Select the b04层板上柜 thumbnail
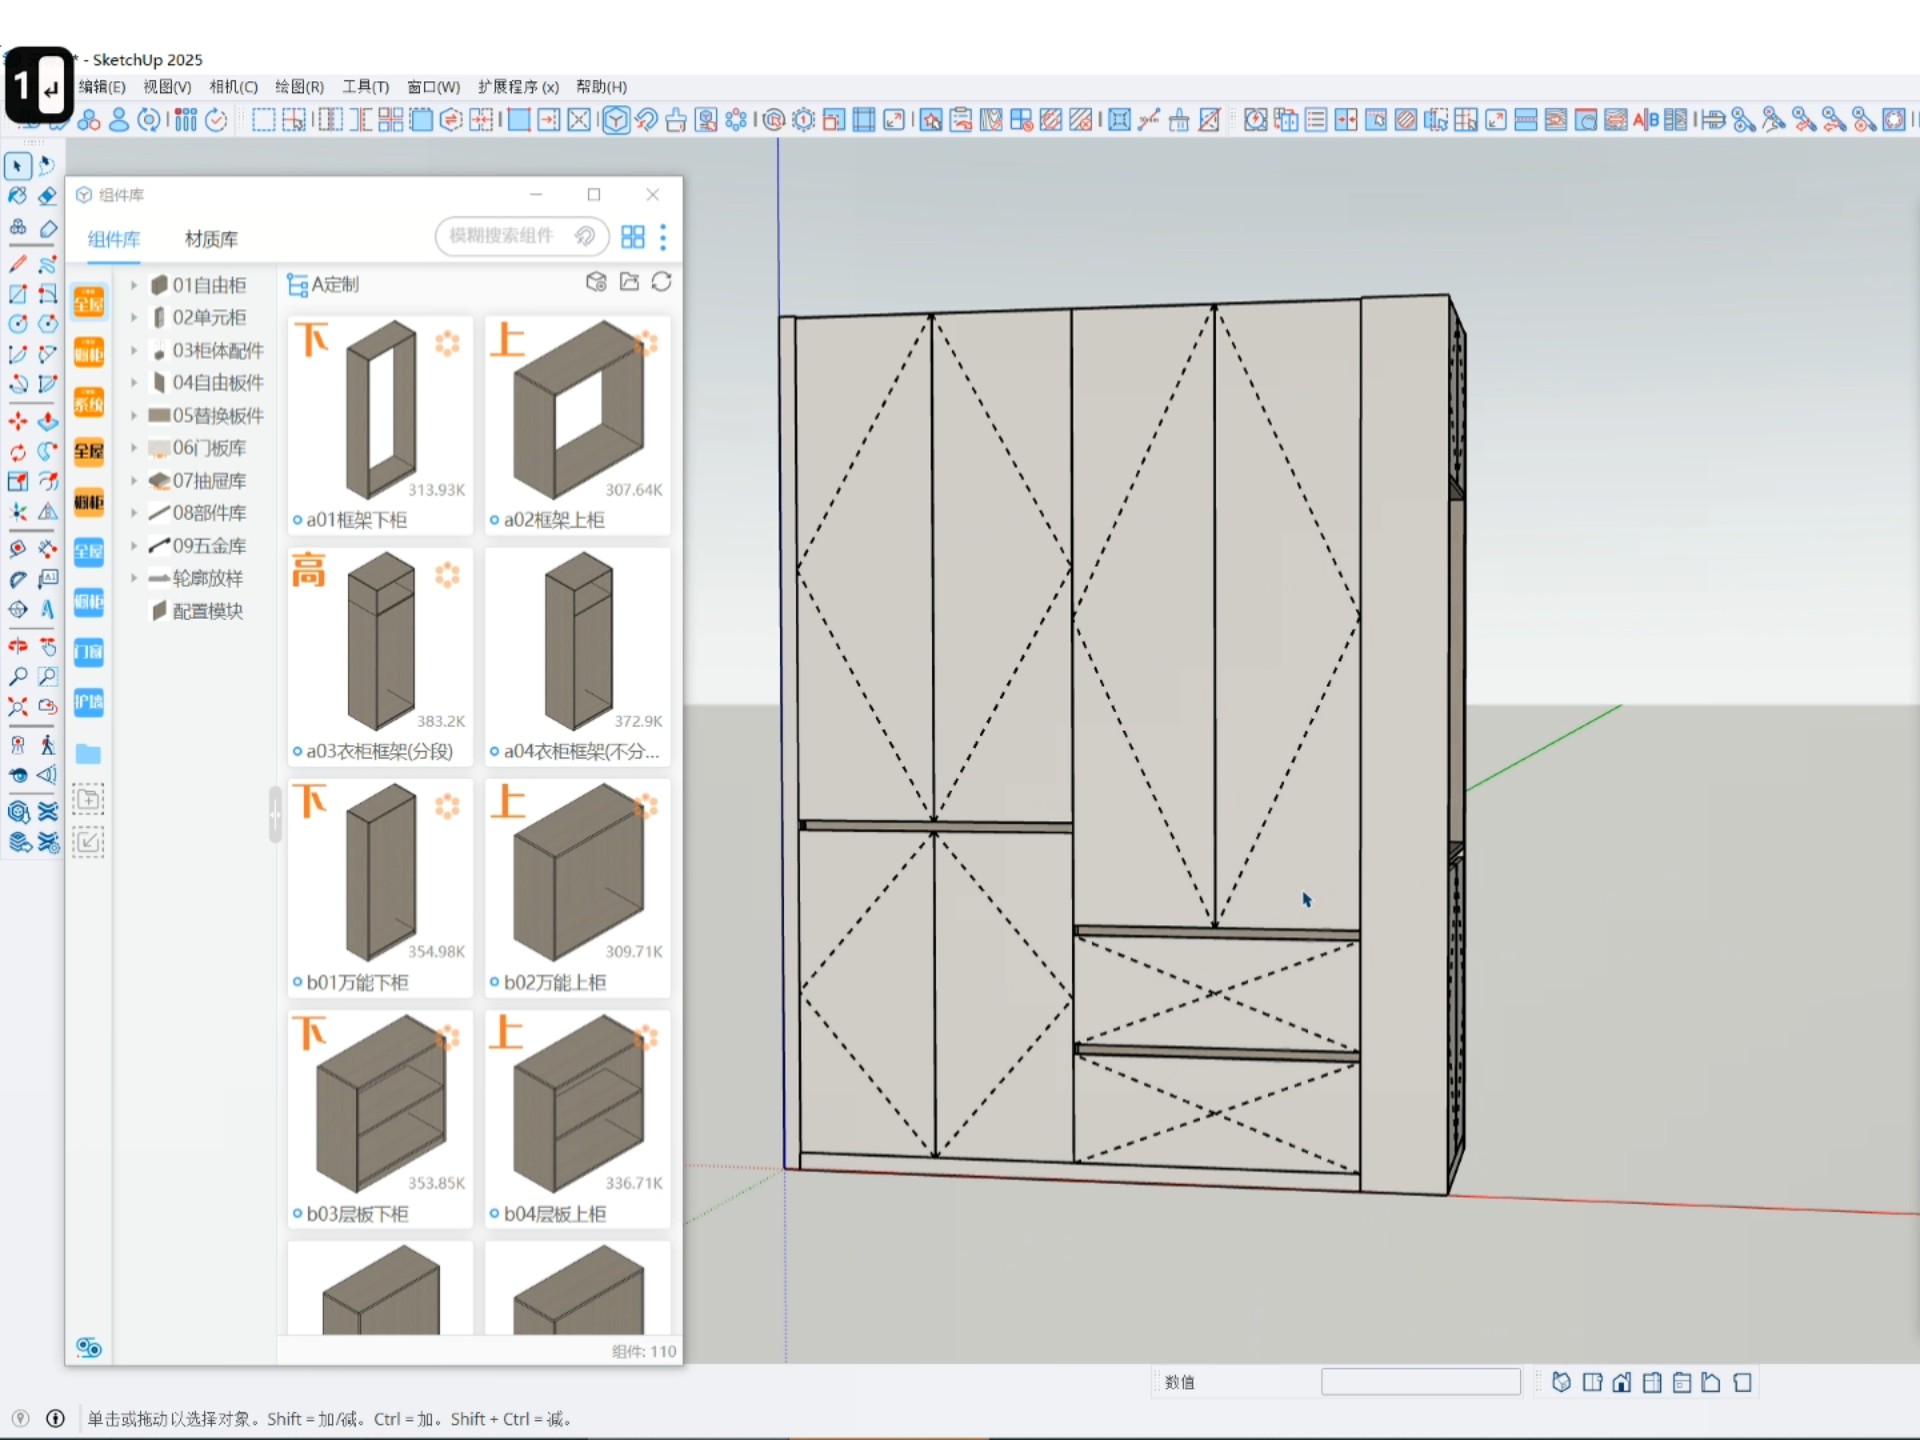This screenshot has width=1920, height=1440. 577,1120
